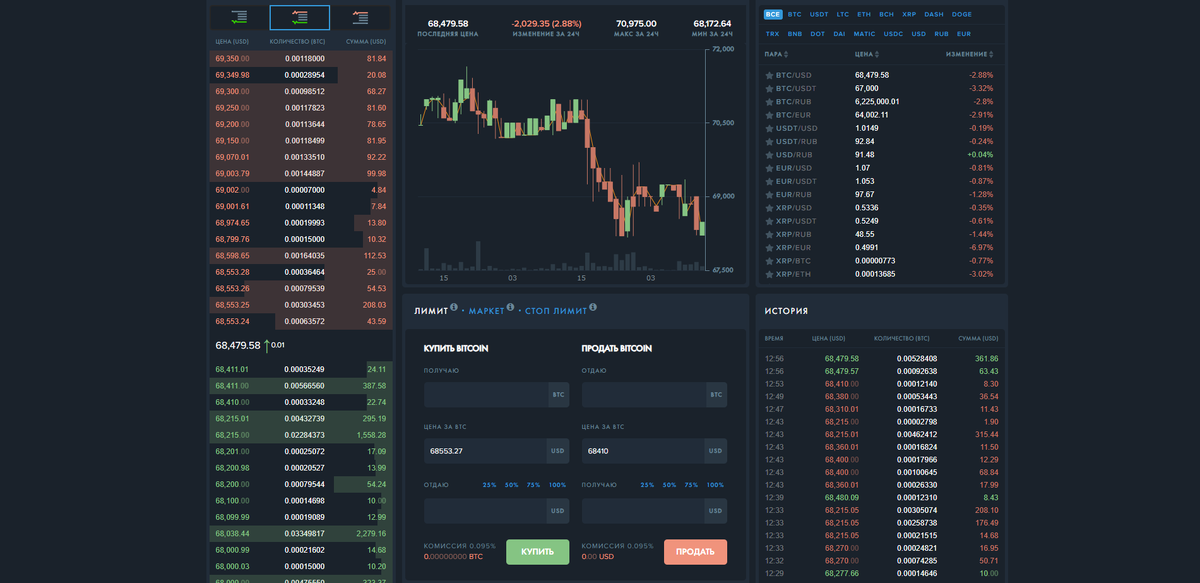Add BTC/USD pair to favorites star
1200x583 pixels.
(x=769, y=75)
